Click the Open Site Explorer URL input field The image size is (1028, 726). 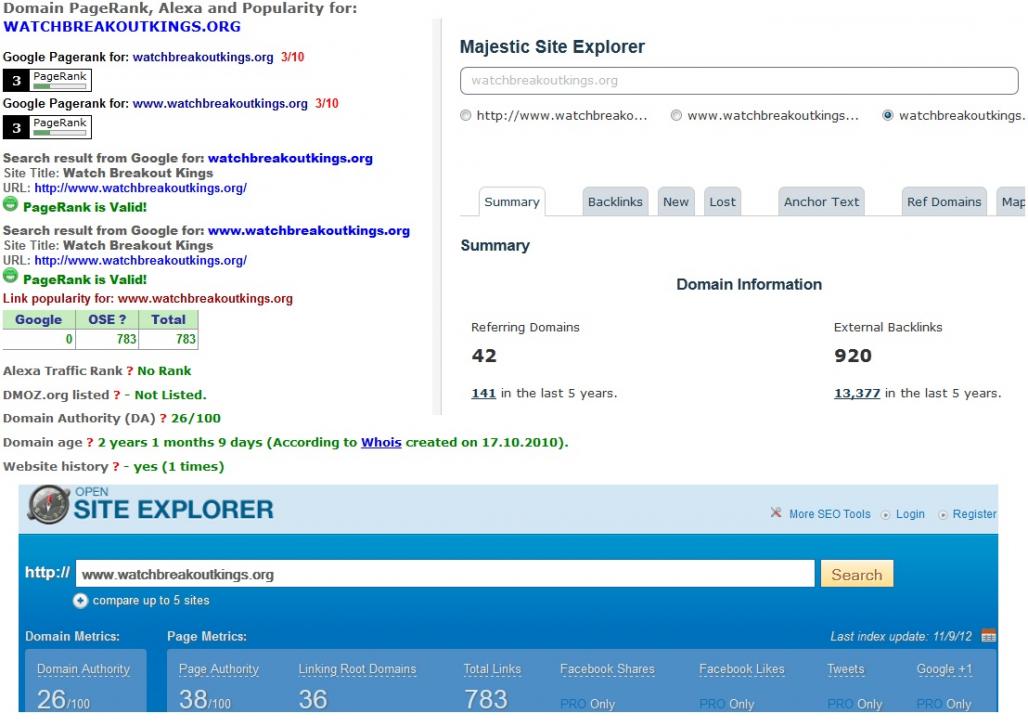(445, 574)
